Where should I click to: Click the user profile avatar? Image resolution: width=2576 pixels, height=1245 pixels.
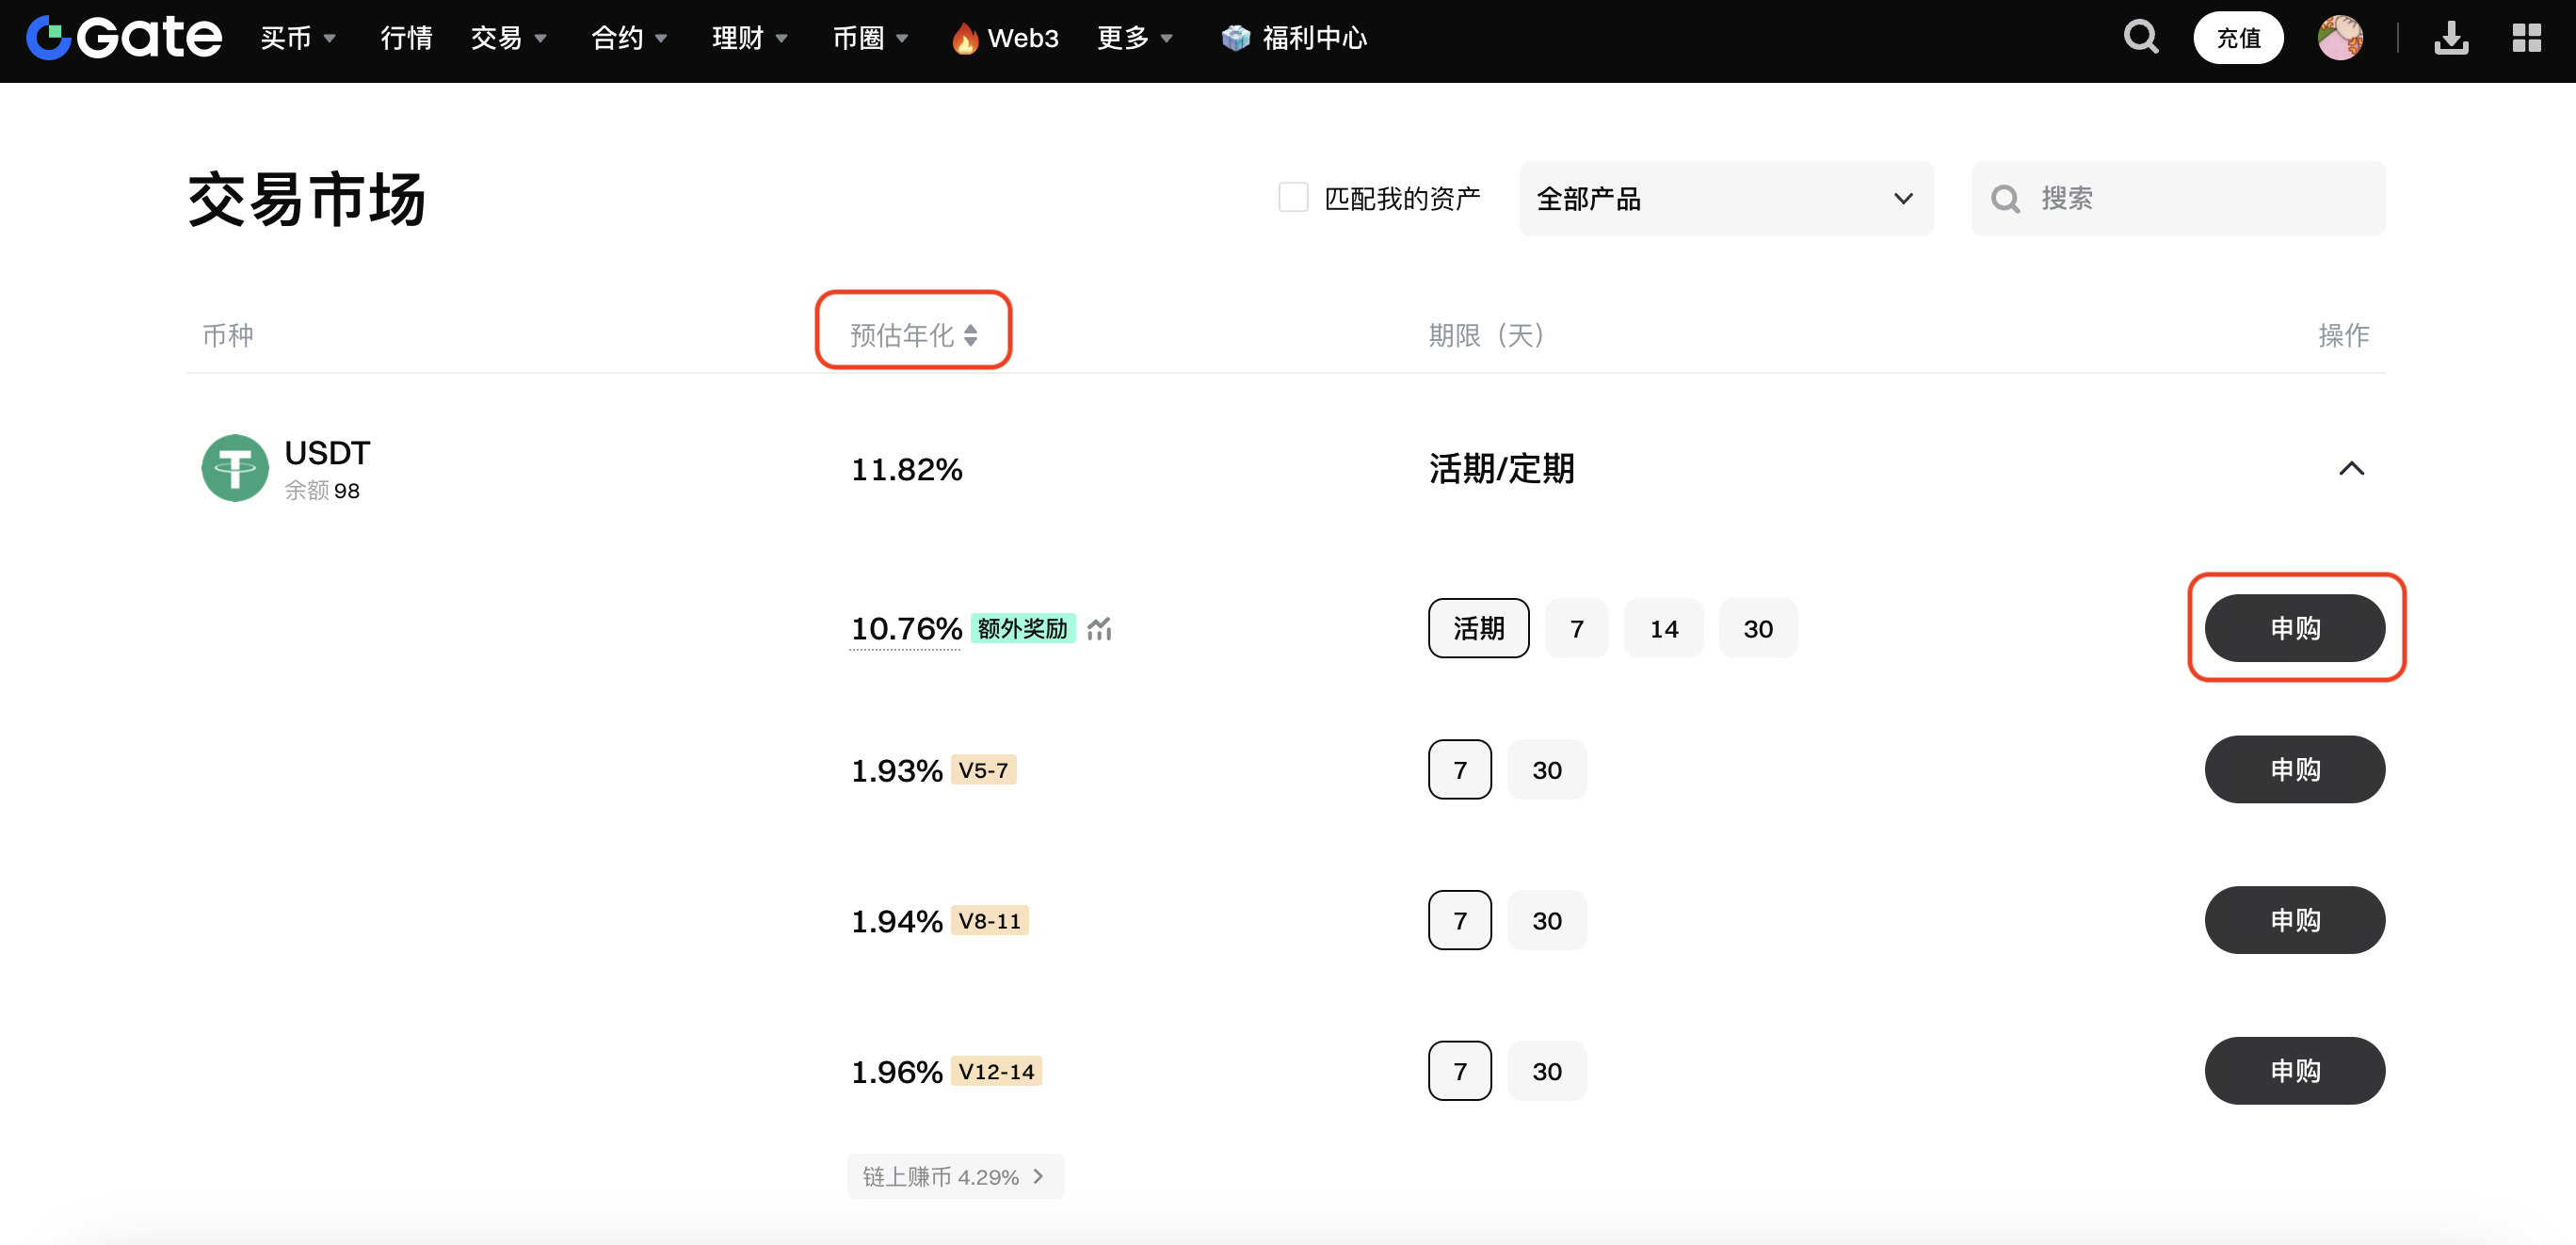click(x=2340, y=38)
